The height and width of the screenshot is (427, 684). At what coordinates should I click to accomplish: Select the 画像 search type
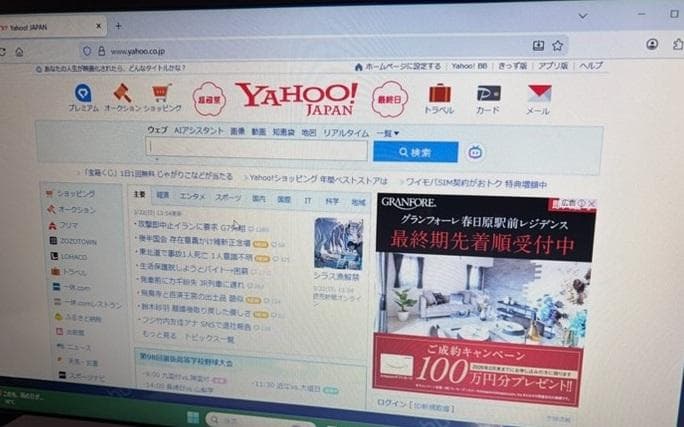pos(238,131)
